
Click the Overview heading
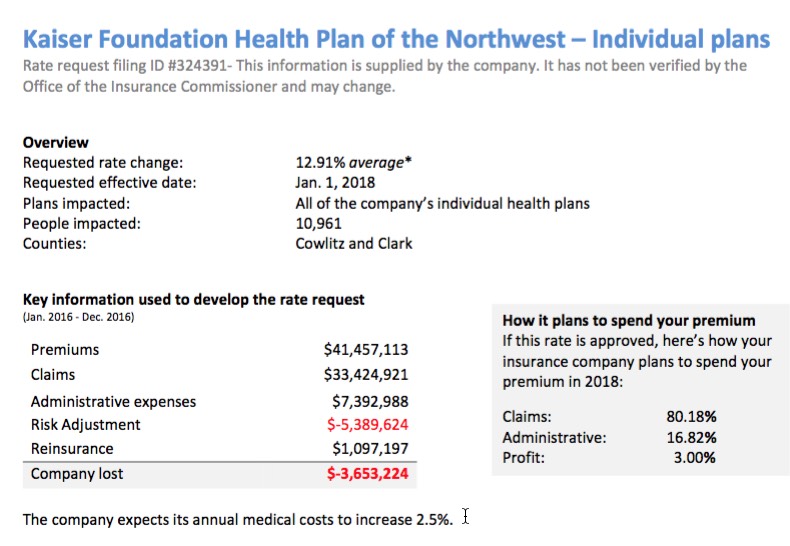56,143
